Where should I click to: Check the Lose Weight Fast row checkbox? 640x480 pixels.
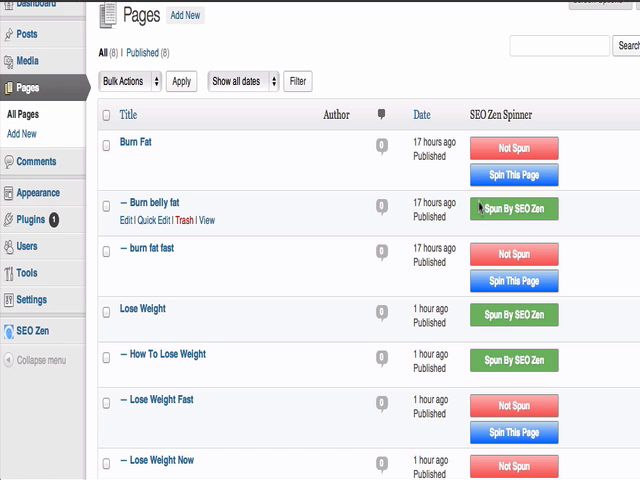coord(107,403)
